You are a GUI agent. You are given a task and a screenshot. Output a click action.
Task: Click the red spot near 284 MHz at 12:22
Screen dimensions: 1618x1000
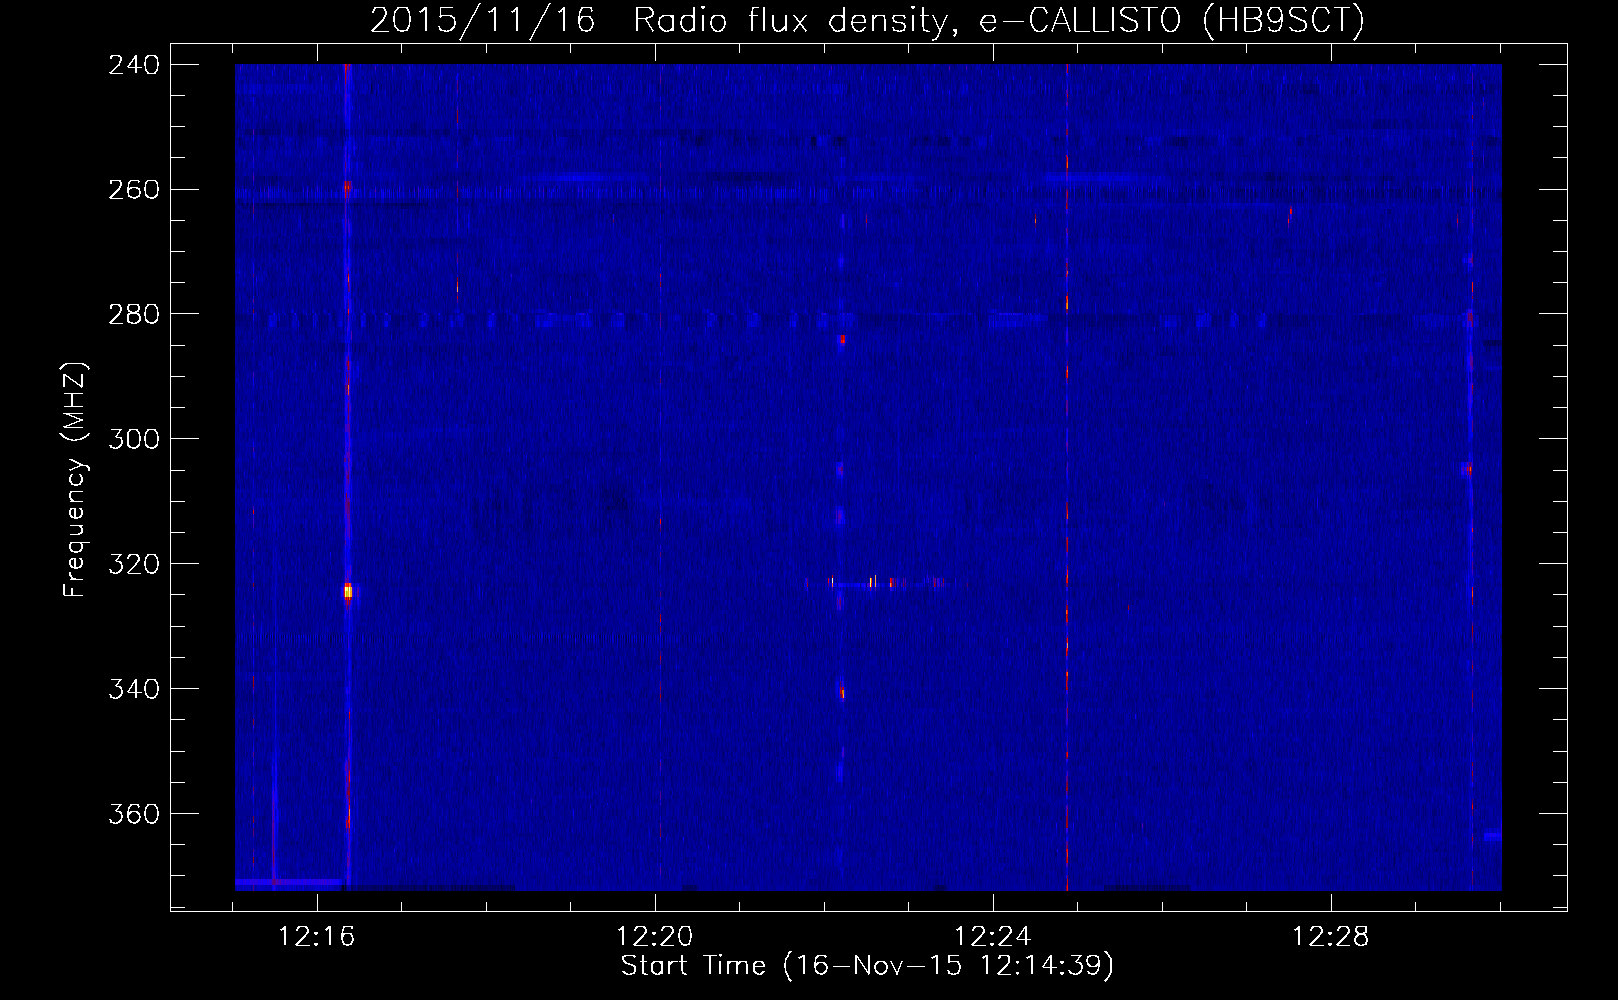pos(842,340)
